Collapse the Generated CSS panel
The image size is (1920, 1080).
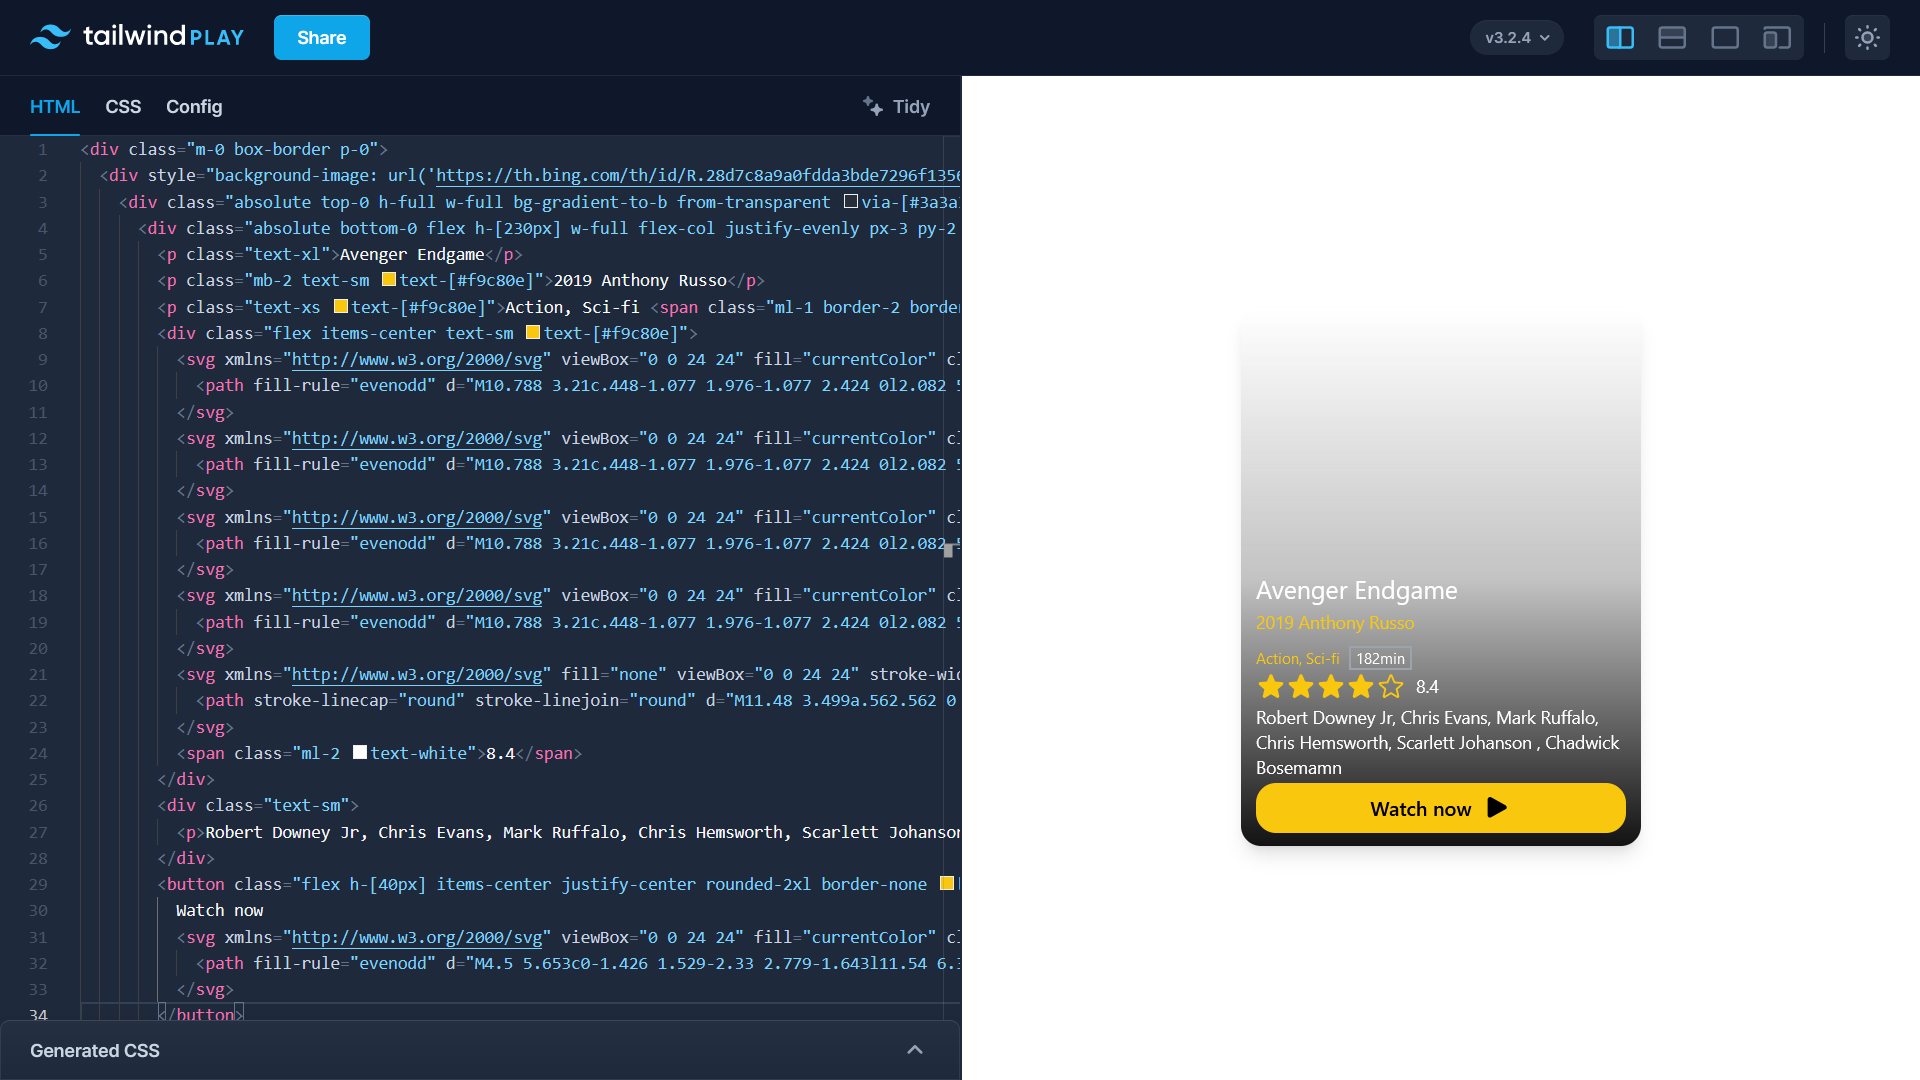coord(915,1050)
